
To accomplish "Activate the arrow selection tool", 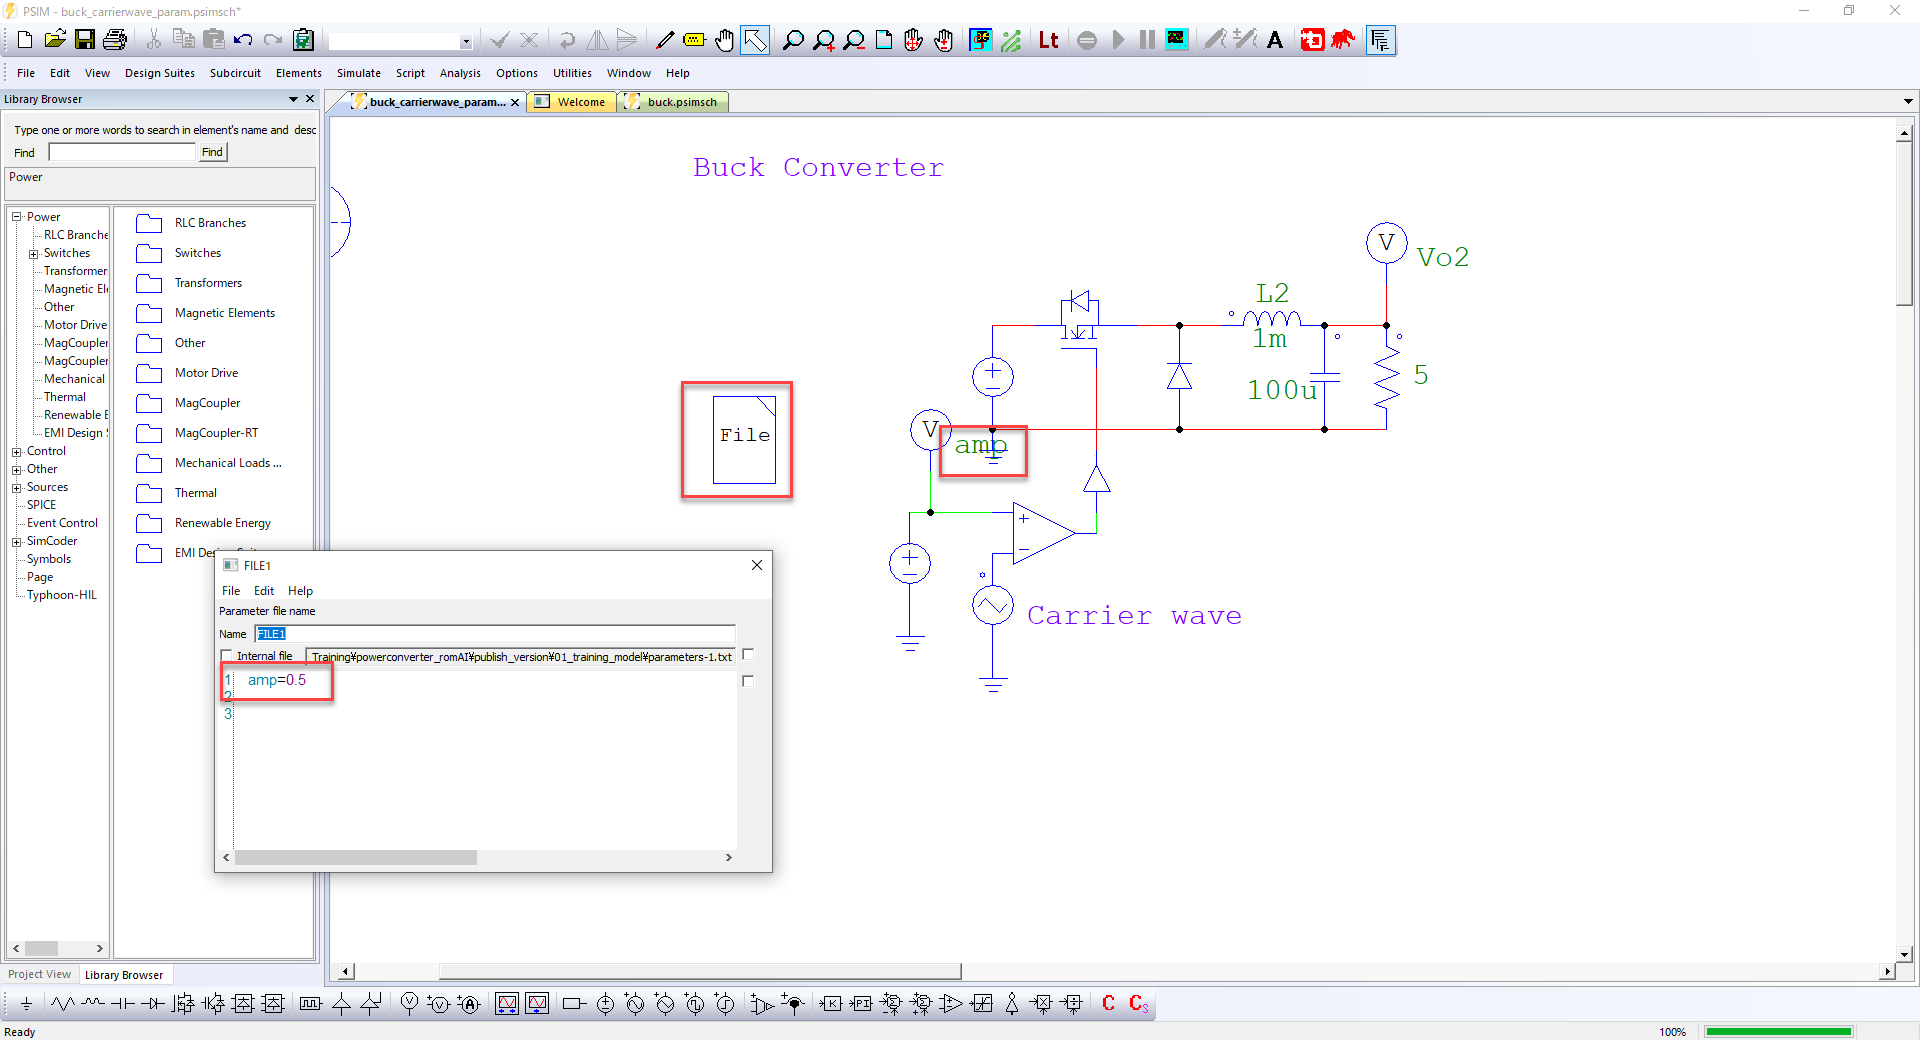I will [755, 40].
